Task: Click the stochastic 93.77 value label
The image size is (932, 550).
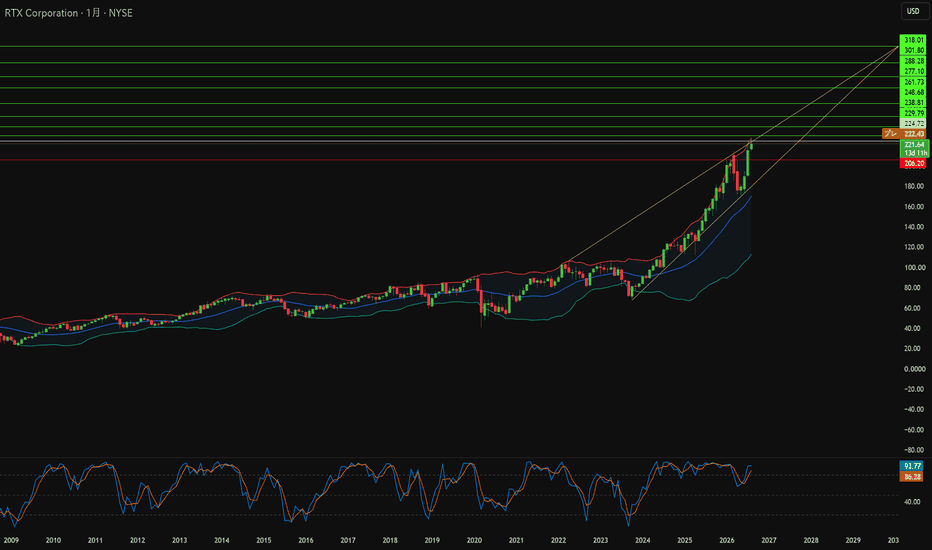Action: point(912,466)
